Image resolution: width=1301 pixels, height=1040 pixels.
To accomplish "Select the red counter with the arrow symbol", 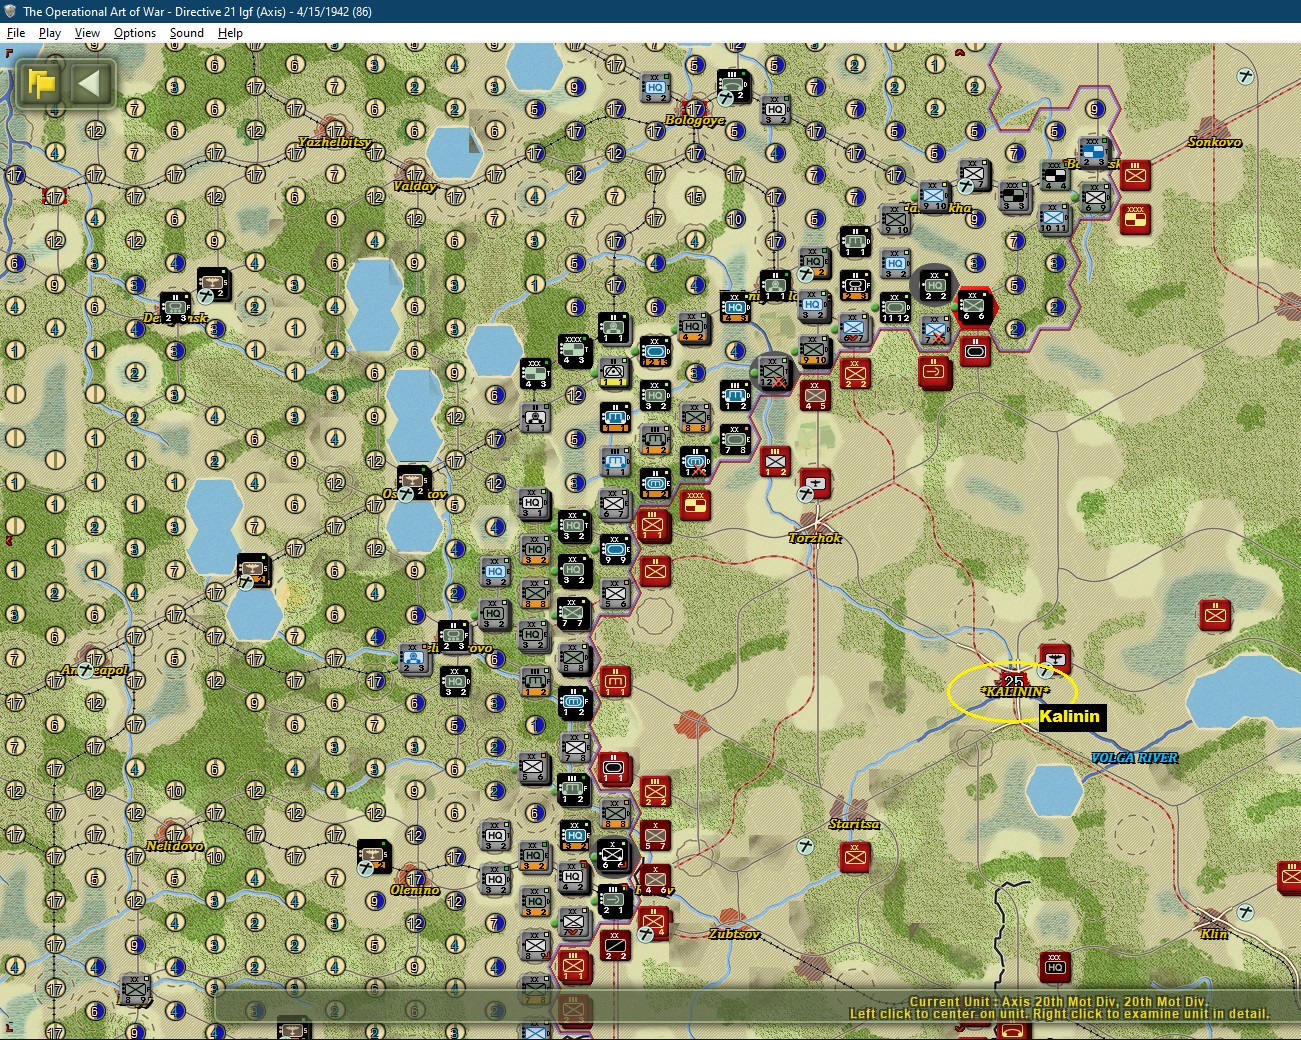I will [935, 372].
